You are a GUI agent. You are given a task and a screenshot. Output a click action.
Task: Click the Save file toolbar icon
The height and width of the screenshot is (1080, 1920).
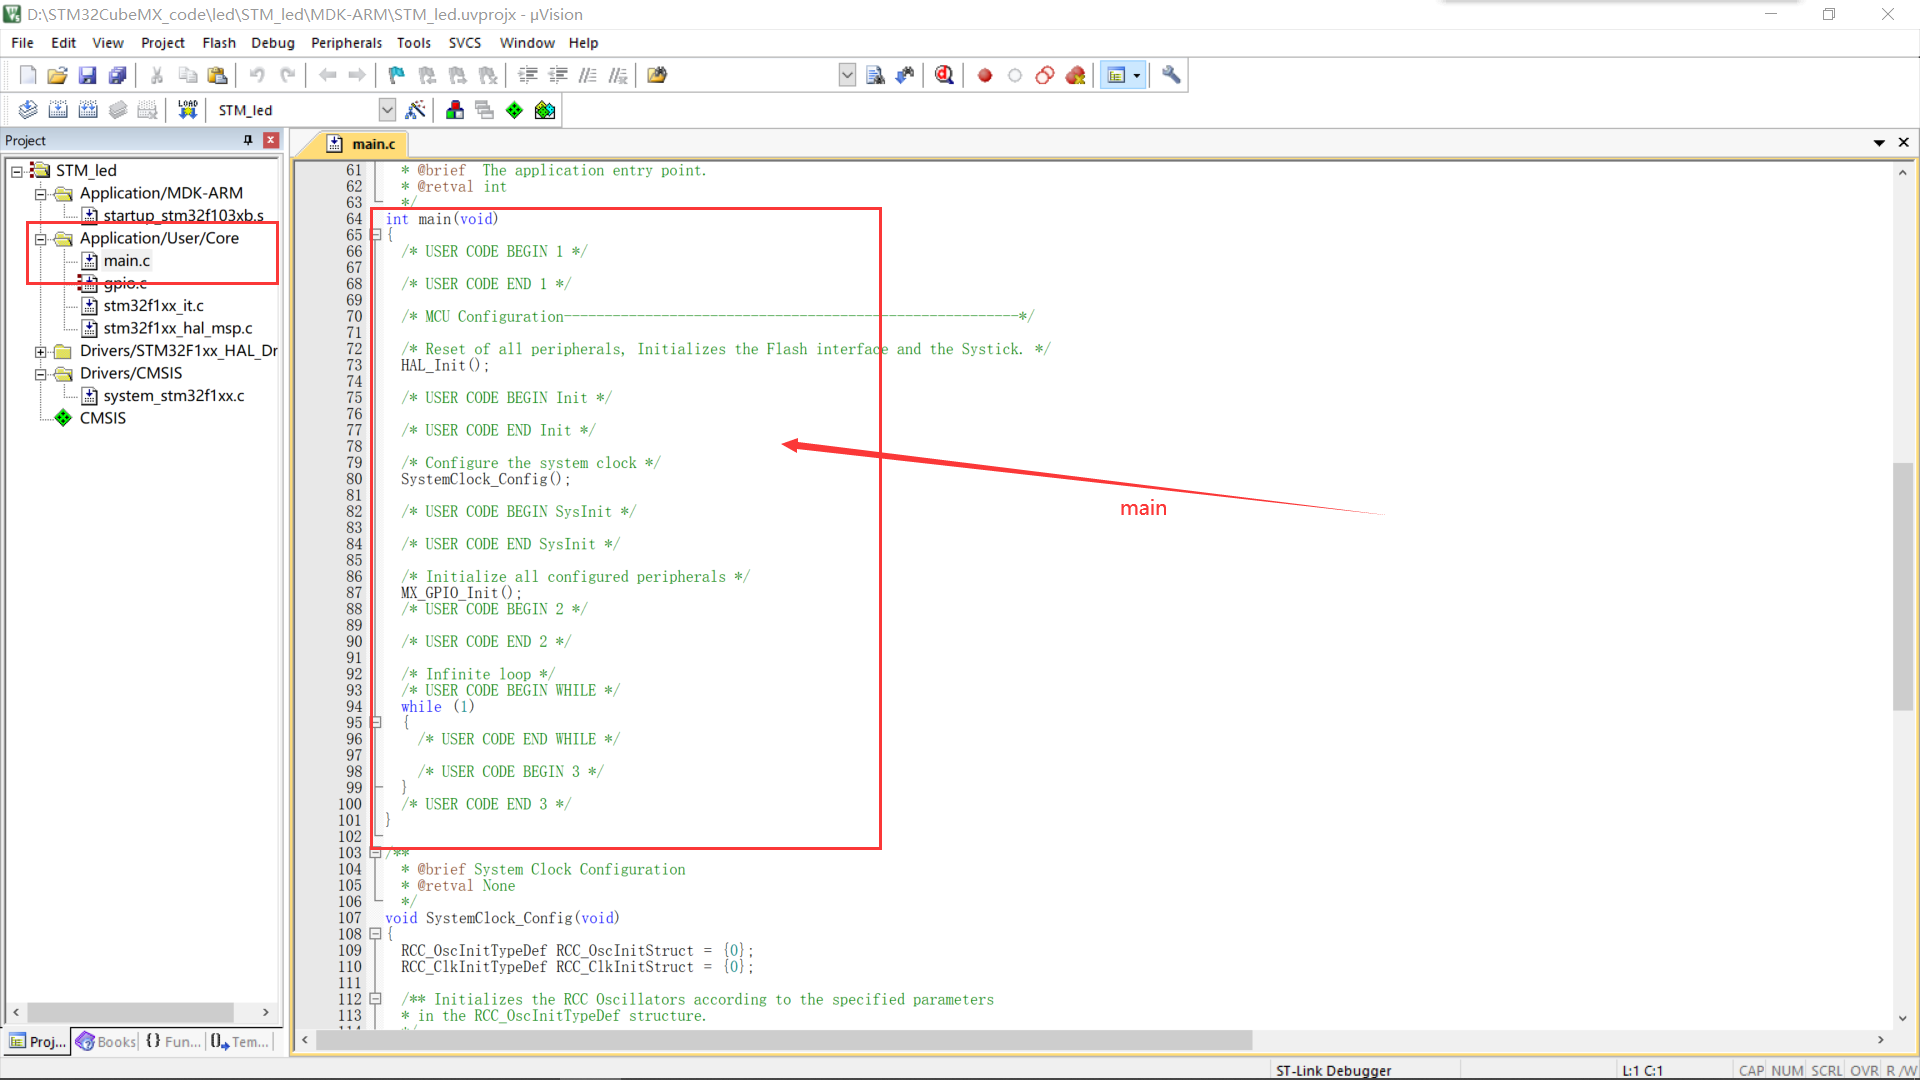[x=87, y=75]
